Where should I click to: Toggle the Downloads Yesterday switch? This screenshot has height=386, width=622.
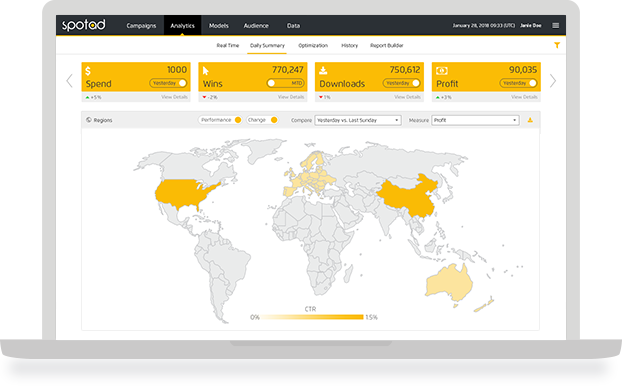[401, 83]
